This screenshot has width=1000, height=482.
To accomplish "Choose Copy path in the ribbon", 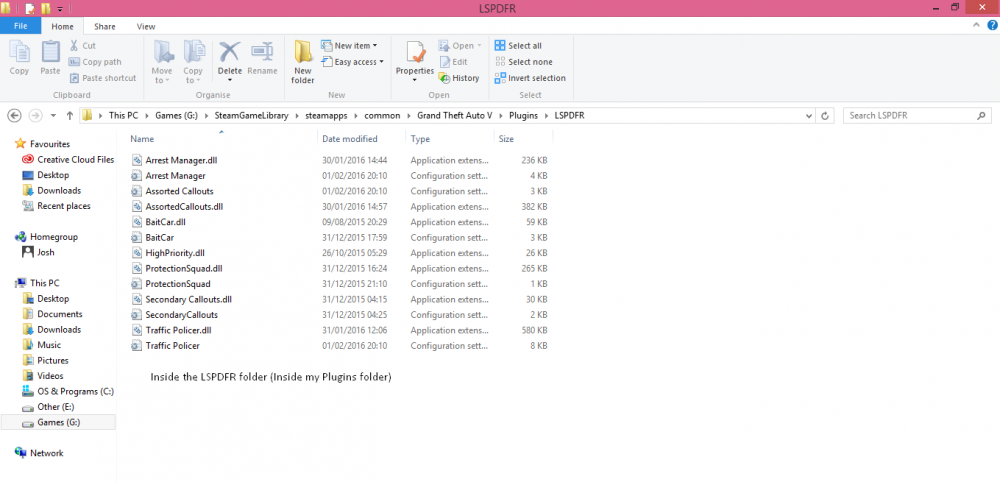I will point(95,62).
